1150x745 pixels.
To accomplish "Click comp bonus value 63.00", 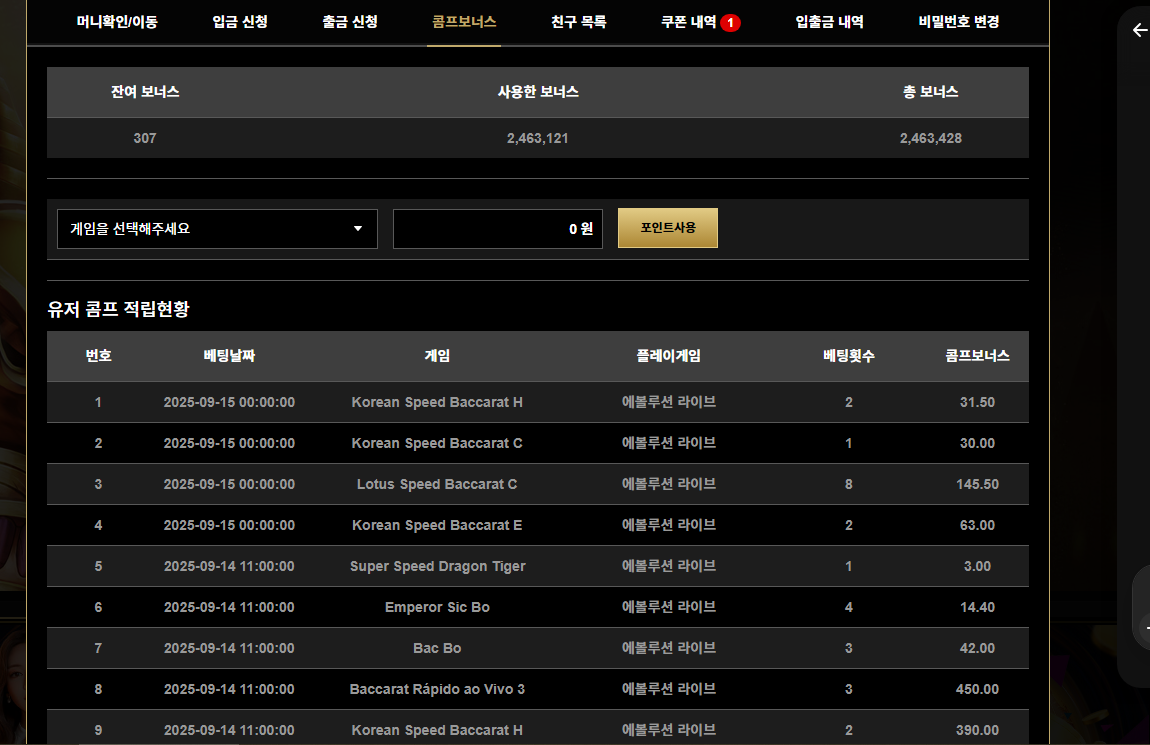I will tap(977, 525).
